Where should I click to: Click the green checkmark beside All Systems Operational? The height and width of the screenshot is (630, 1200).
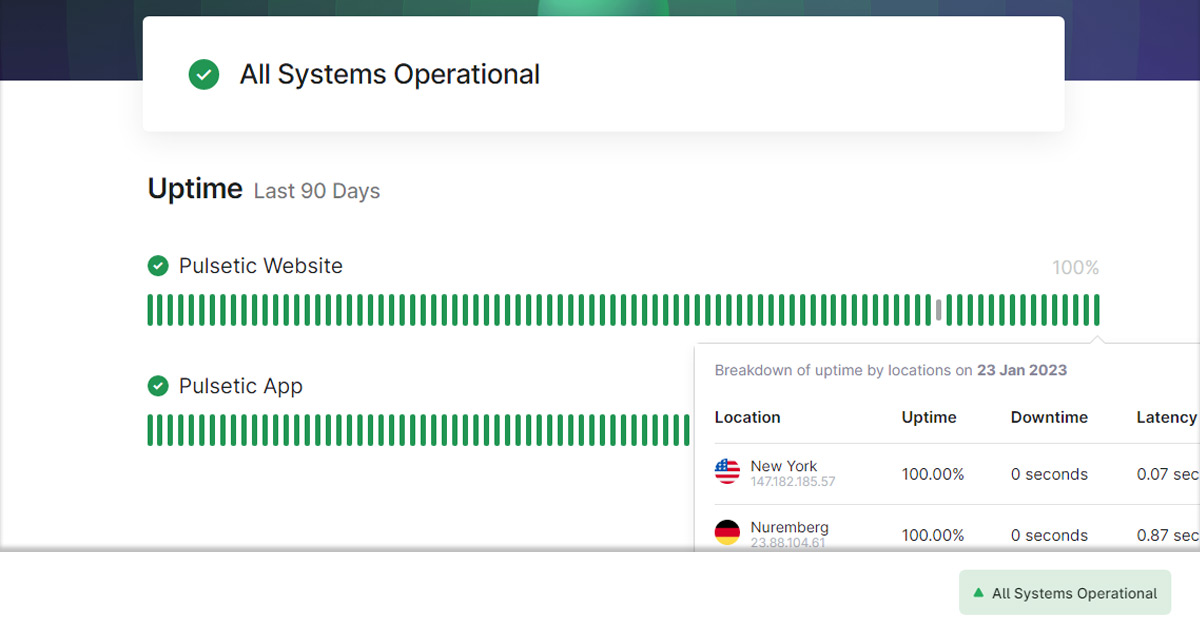(204, 74)
